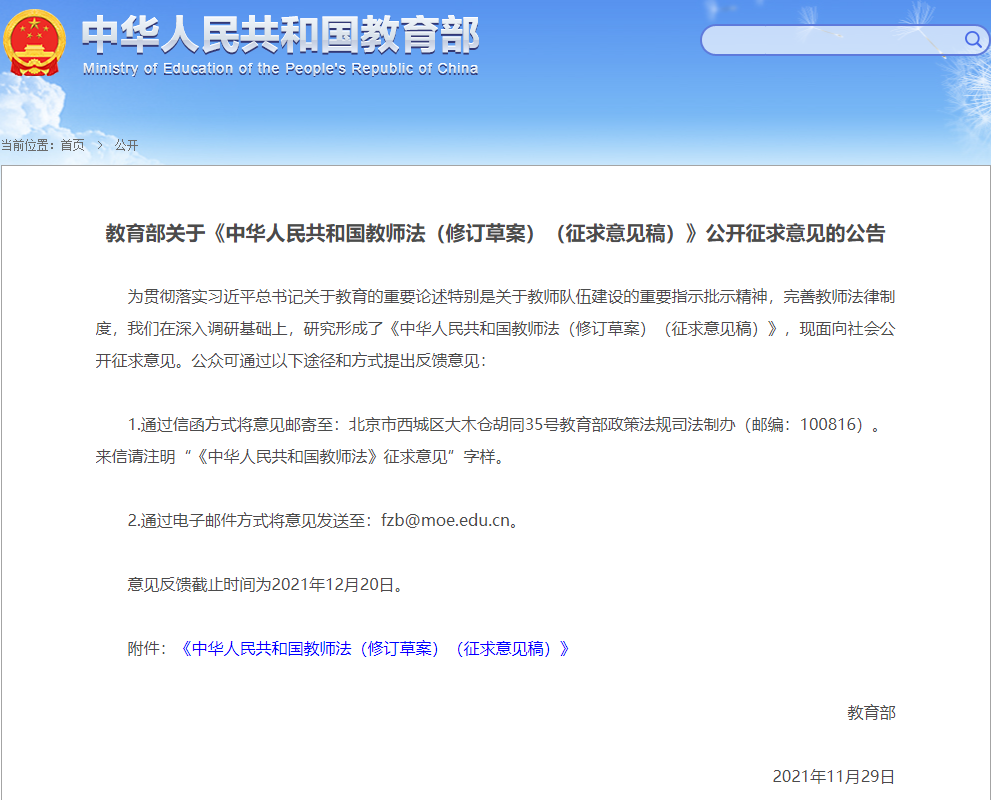This screenshot has width=991, height=800.
Task: Click the national emblem logo
Action: pos(34,43)
